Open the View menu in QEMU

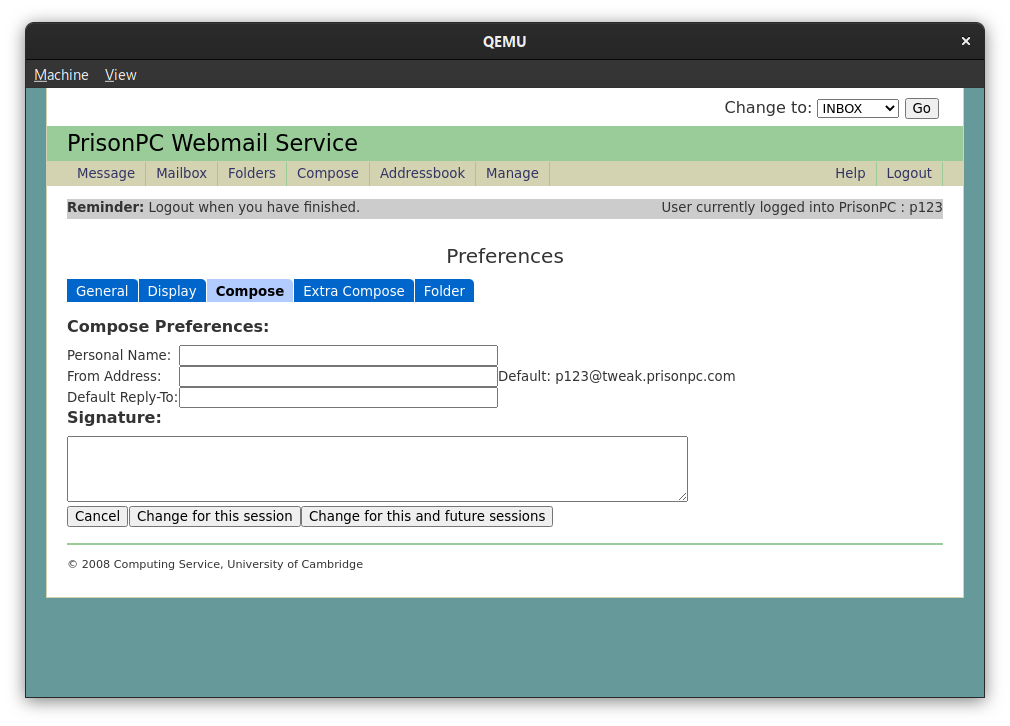click(120, 75)
